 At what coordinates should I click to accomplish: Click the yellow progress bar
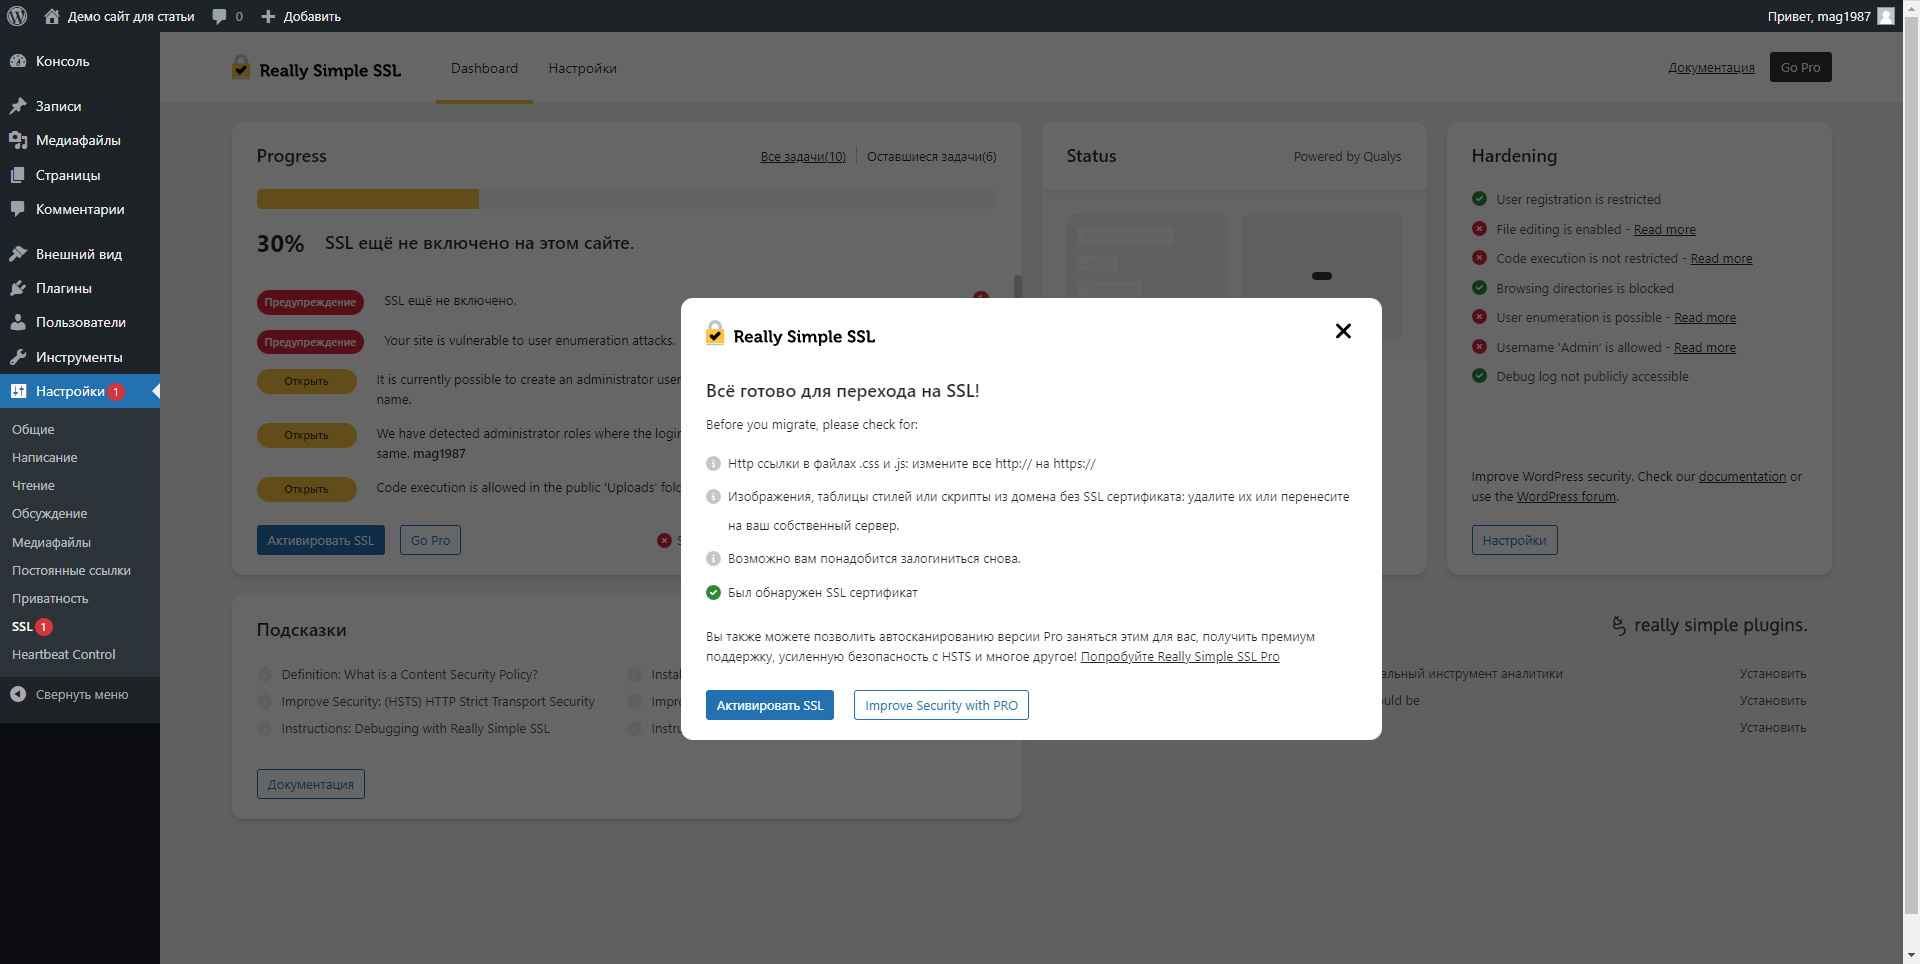tap(368, 199)
